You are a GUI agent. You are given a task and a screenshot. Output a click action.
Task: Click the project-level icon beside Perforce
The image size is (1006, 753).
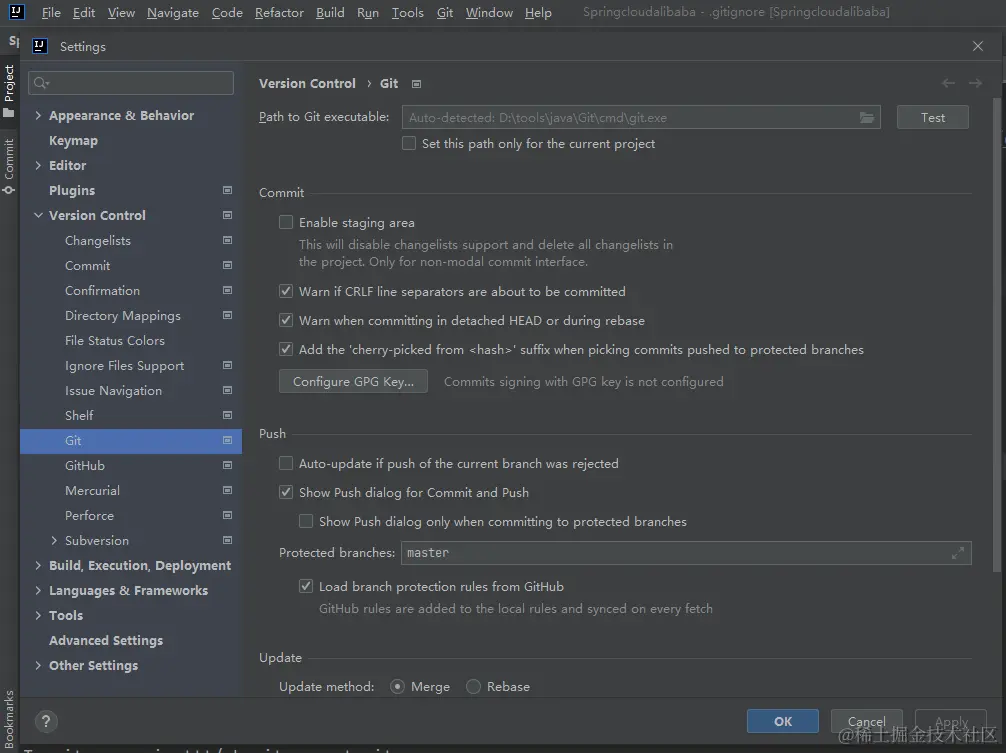pos(227,516)
